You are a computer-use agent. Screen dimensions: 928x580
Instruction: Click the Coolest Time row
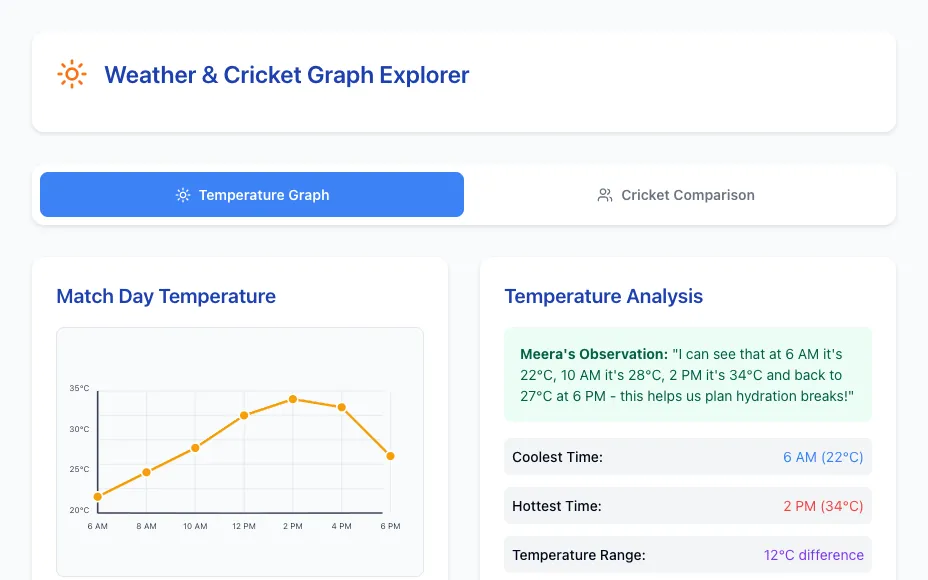click(688, 457)
